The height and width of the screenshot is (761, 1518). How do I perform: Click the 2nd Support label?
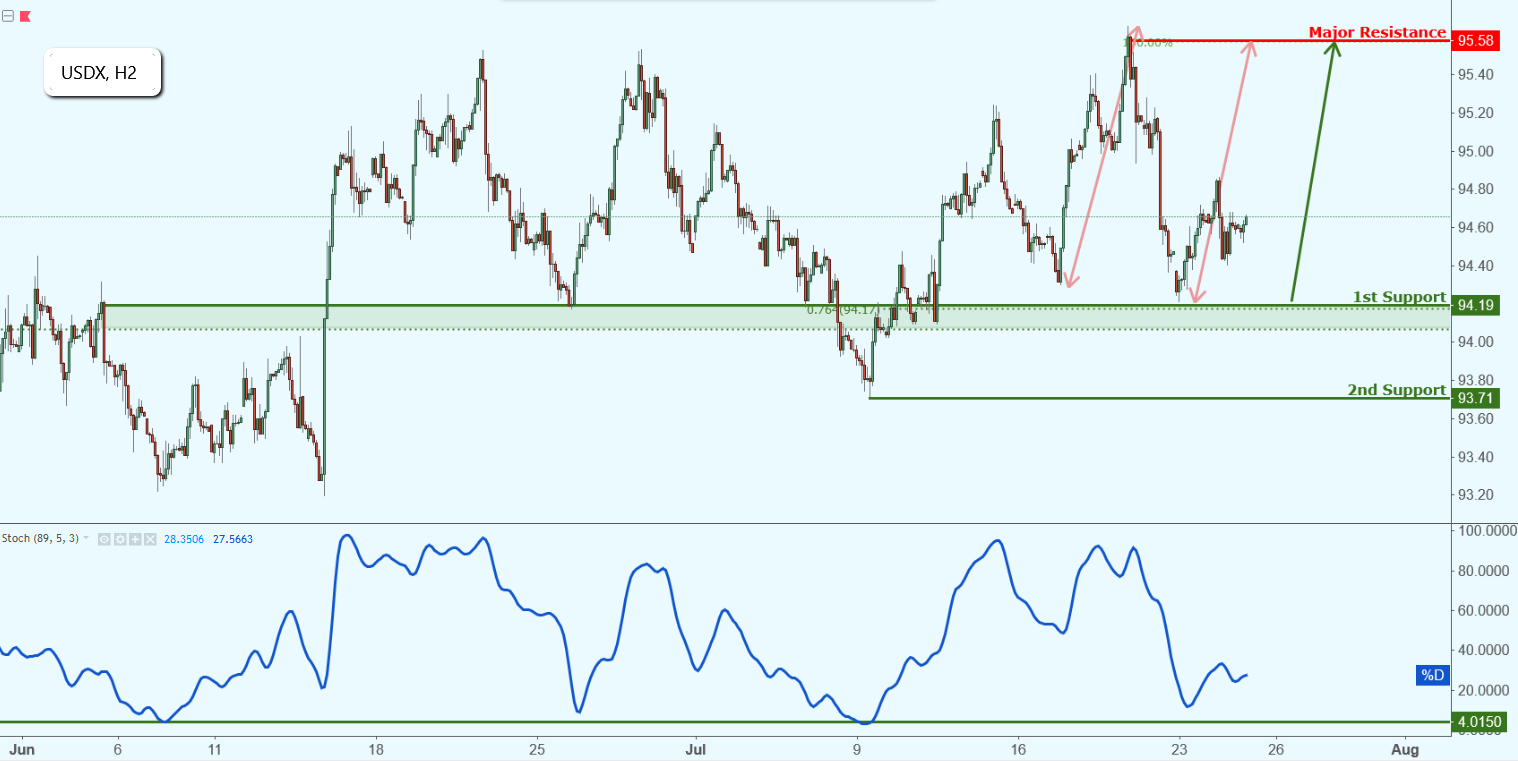pos(1396,390)
